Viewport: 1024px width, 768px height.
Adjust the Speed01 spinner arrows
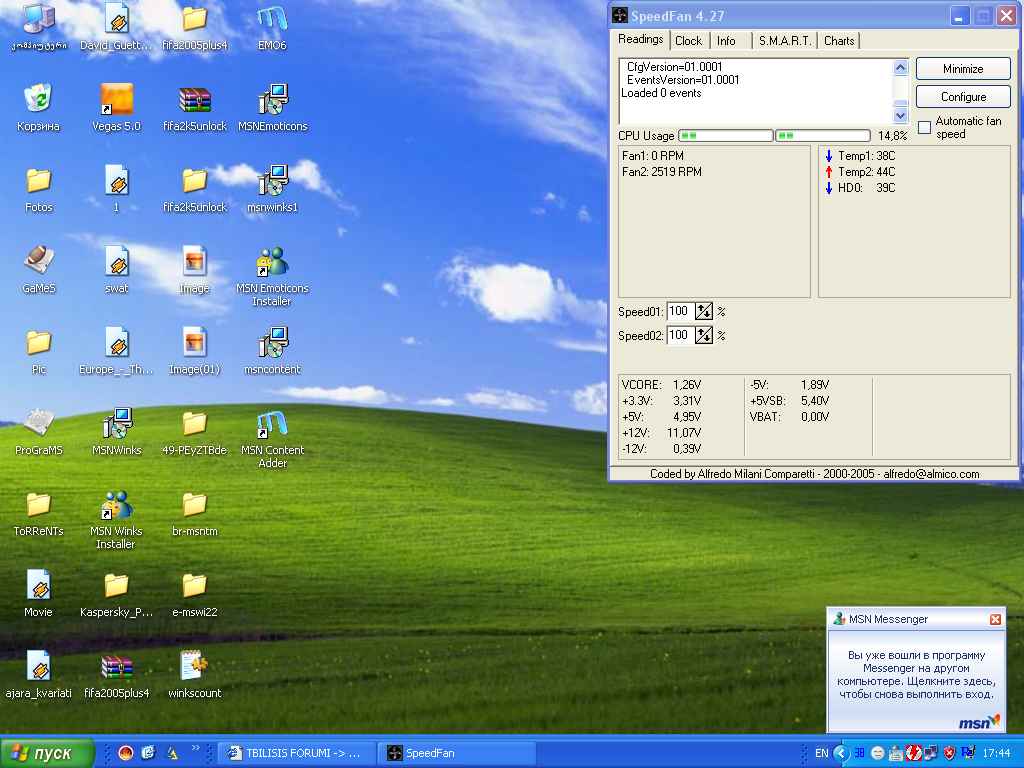[x=703, y=312]
